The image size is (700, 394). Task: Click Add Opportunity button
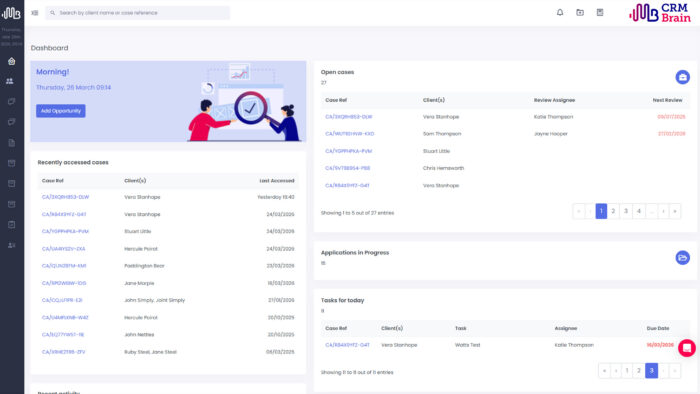coord(61,111)
